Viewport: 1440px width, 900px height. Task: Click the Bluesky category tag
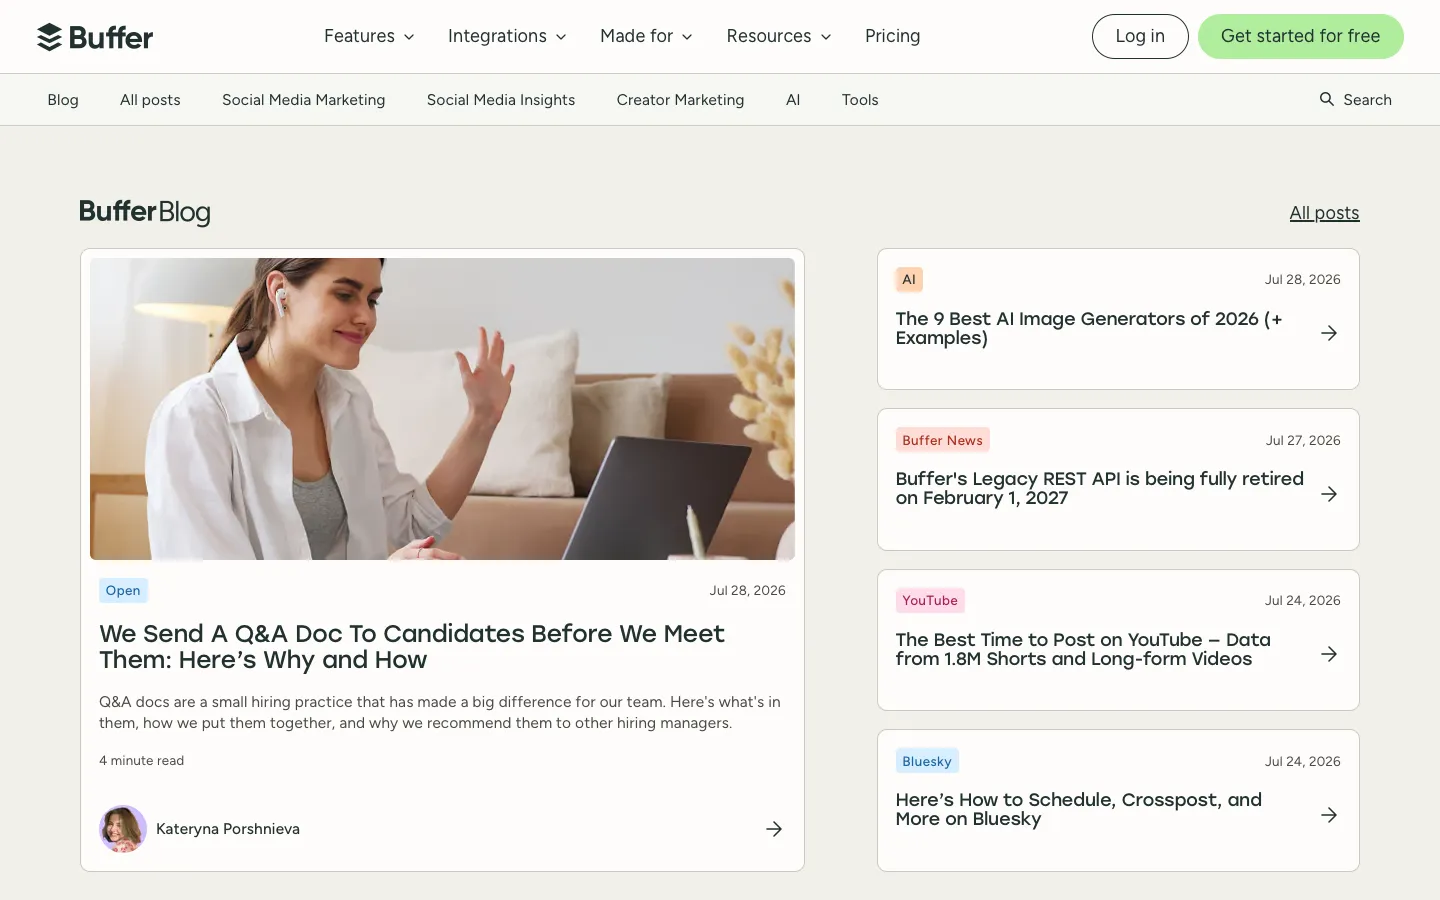927,761
